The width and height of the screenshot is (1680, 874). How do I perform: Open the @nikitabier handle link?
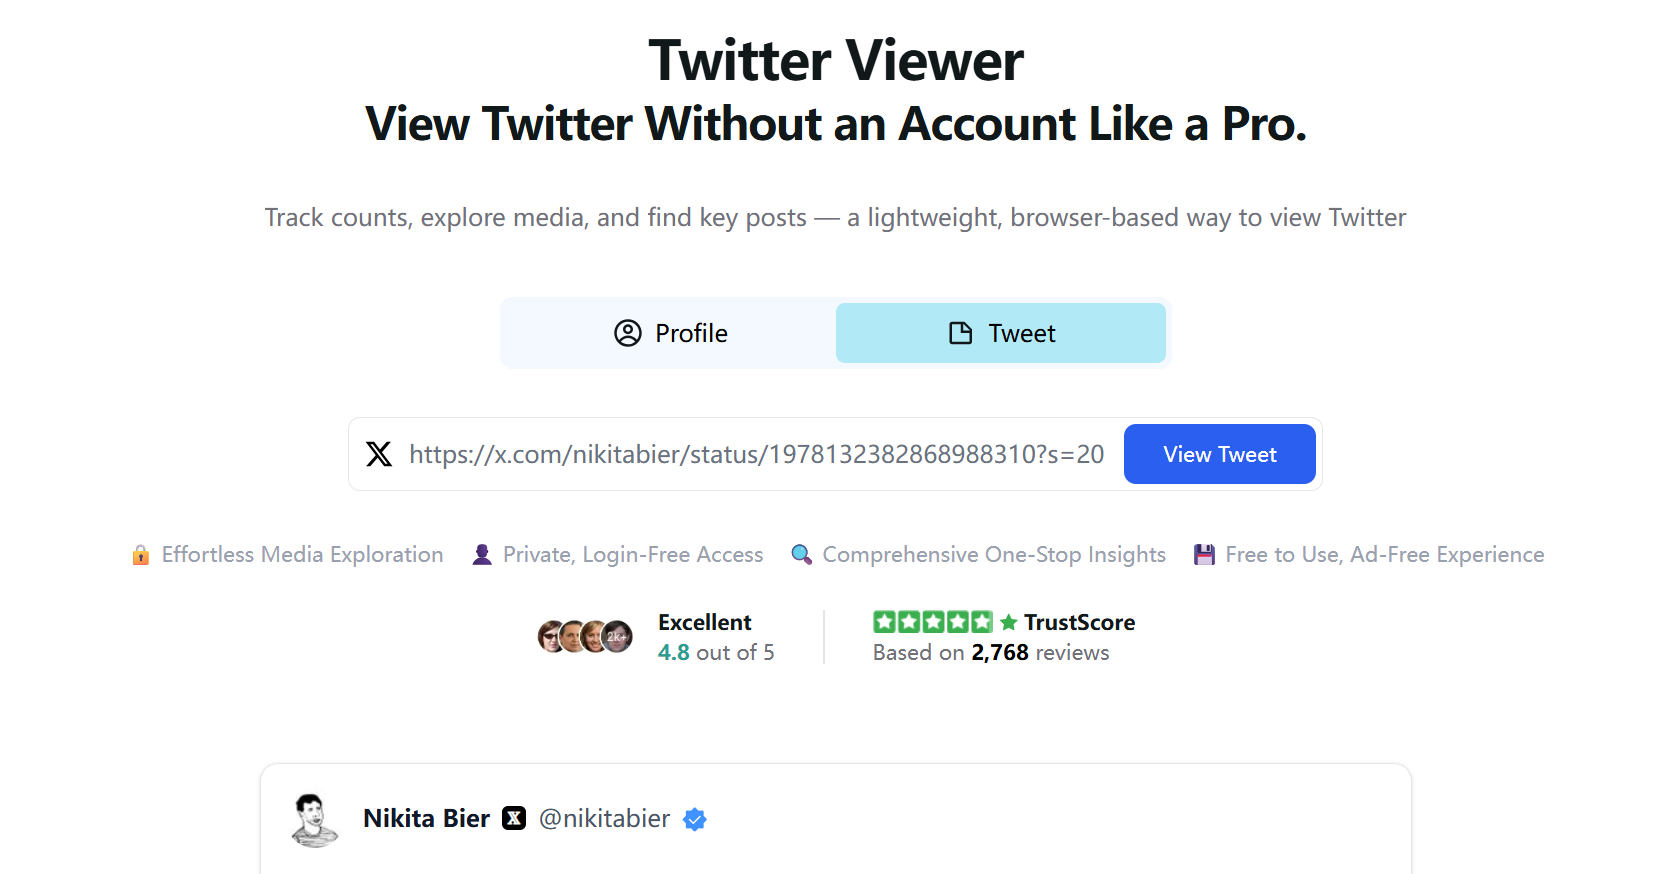604,819
